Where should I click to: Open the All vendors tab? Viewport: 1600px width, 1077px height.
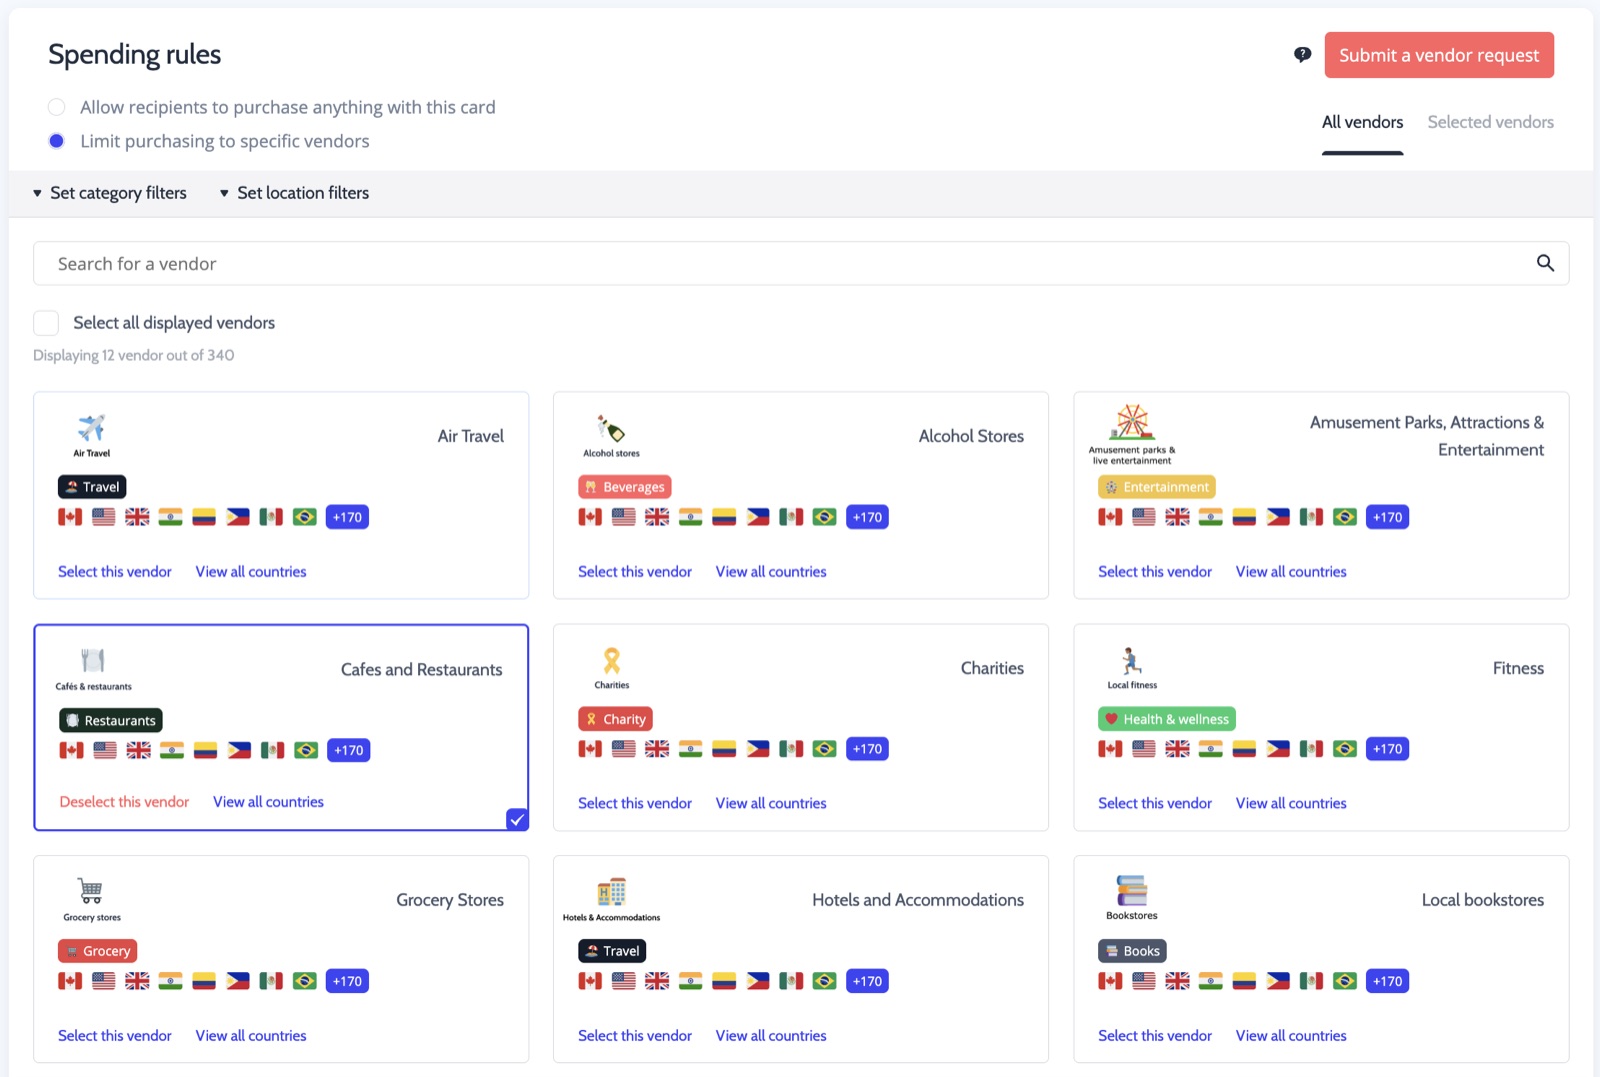click(1362, 122)
